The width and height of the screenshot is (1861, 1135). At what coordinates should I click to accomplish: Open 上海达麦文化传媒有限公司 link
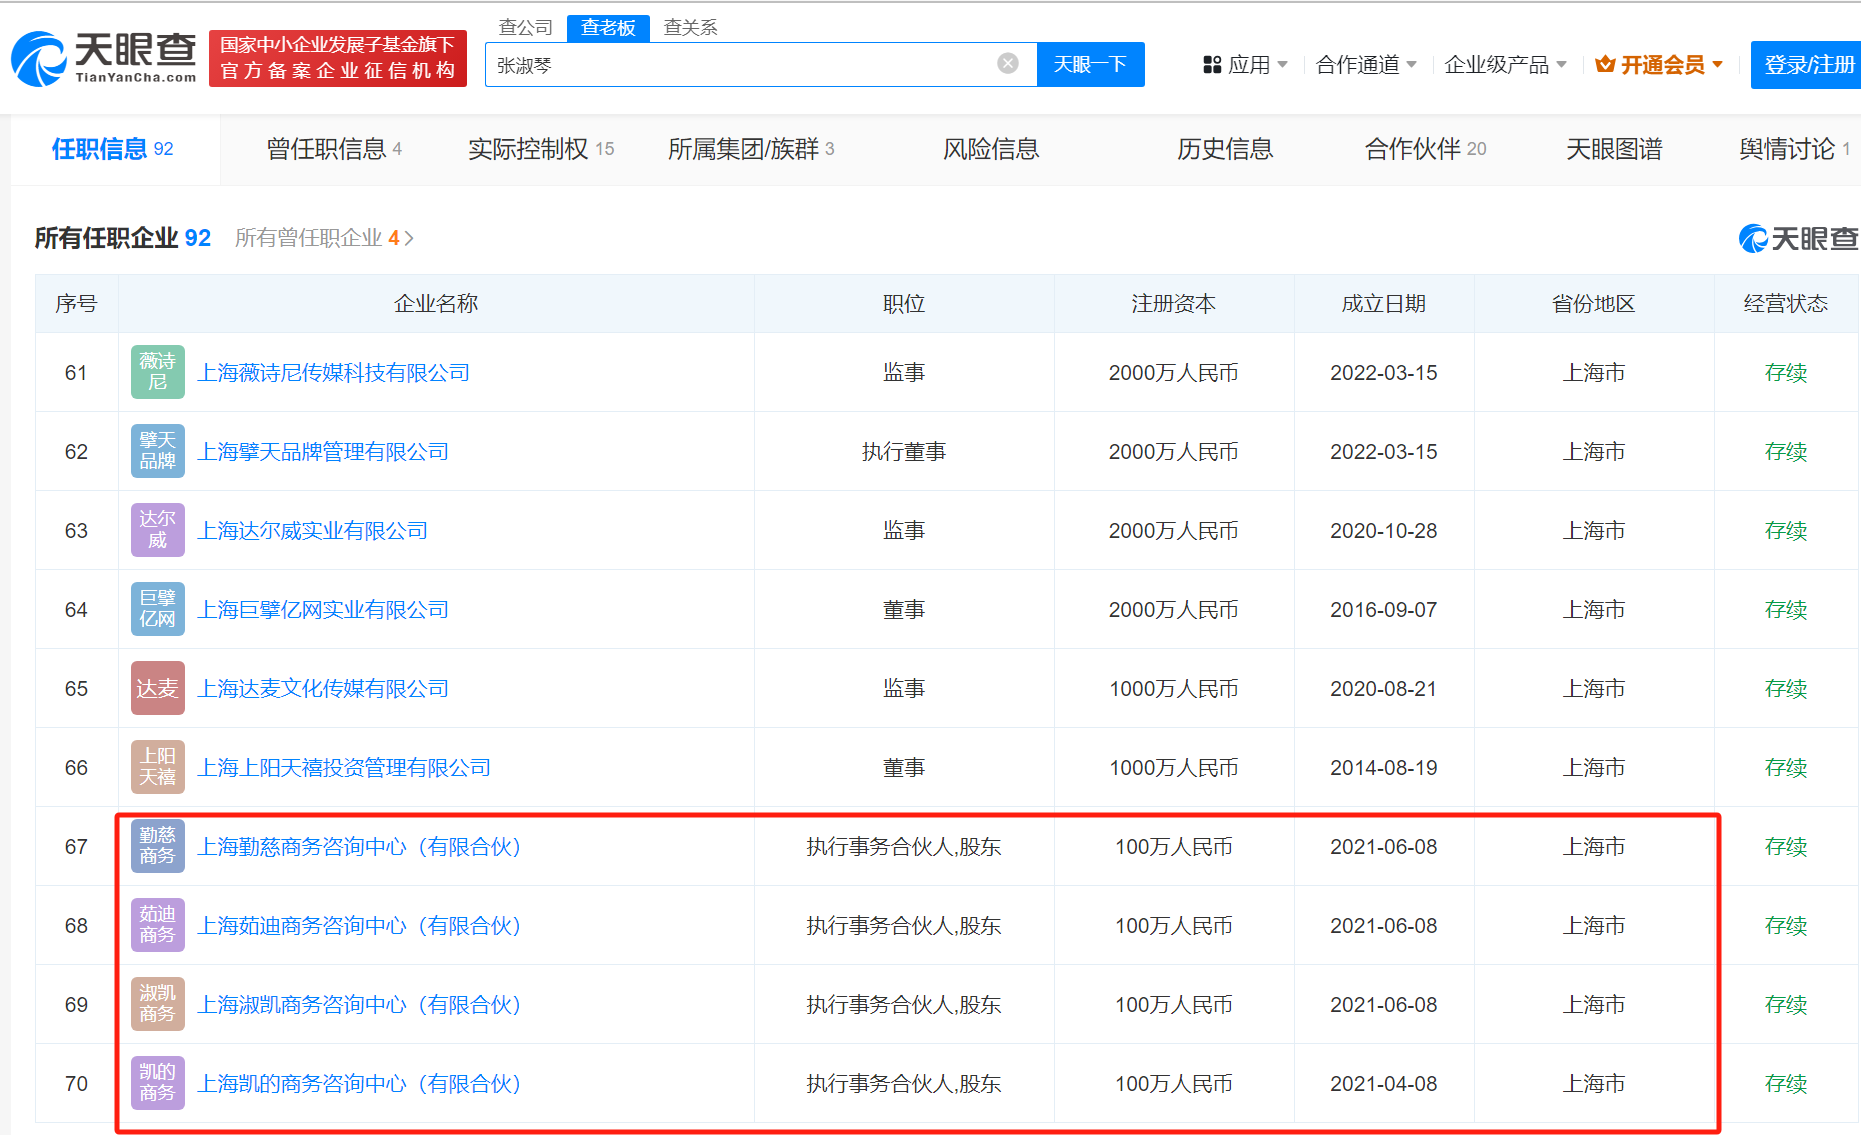pyautogui.click(x=323, y=688)
